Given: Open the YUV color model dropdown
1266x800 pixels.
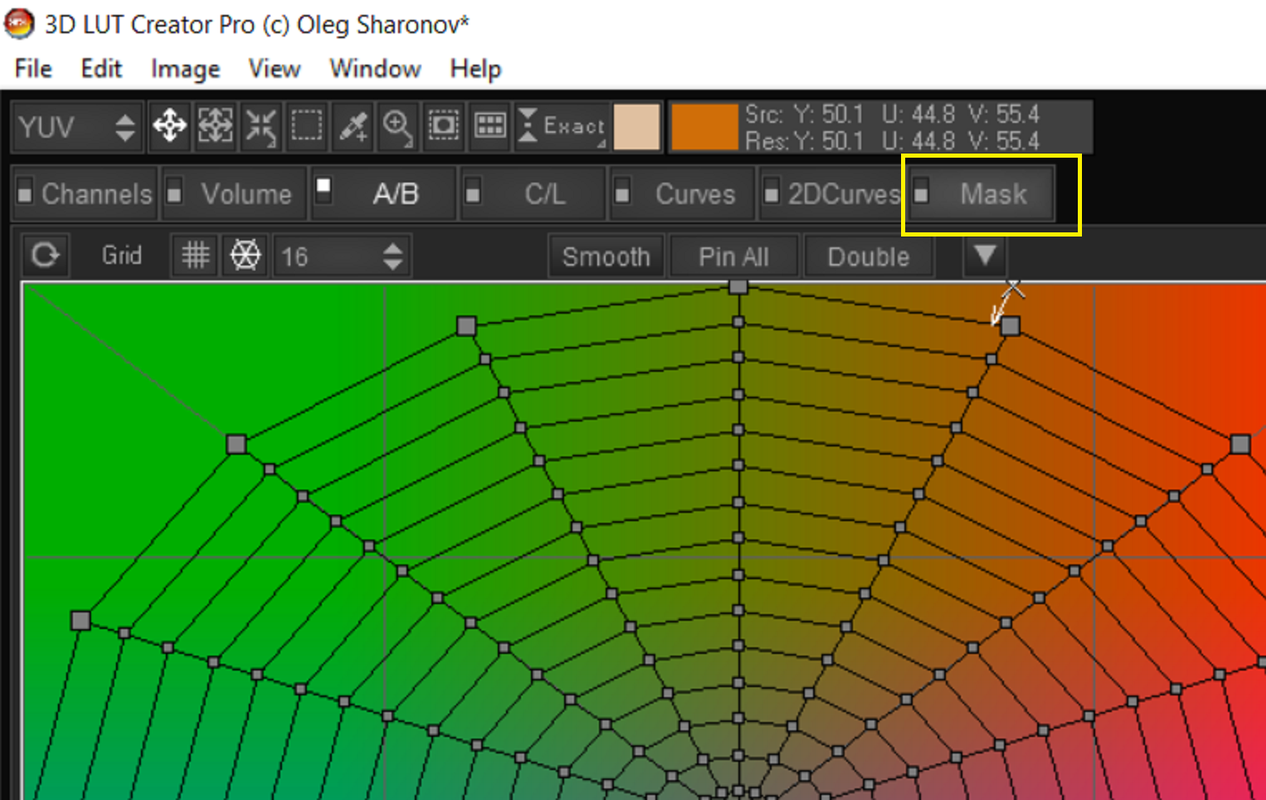Looking at the screenshot, I should coord(78,126).
